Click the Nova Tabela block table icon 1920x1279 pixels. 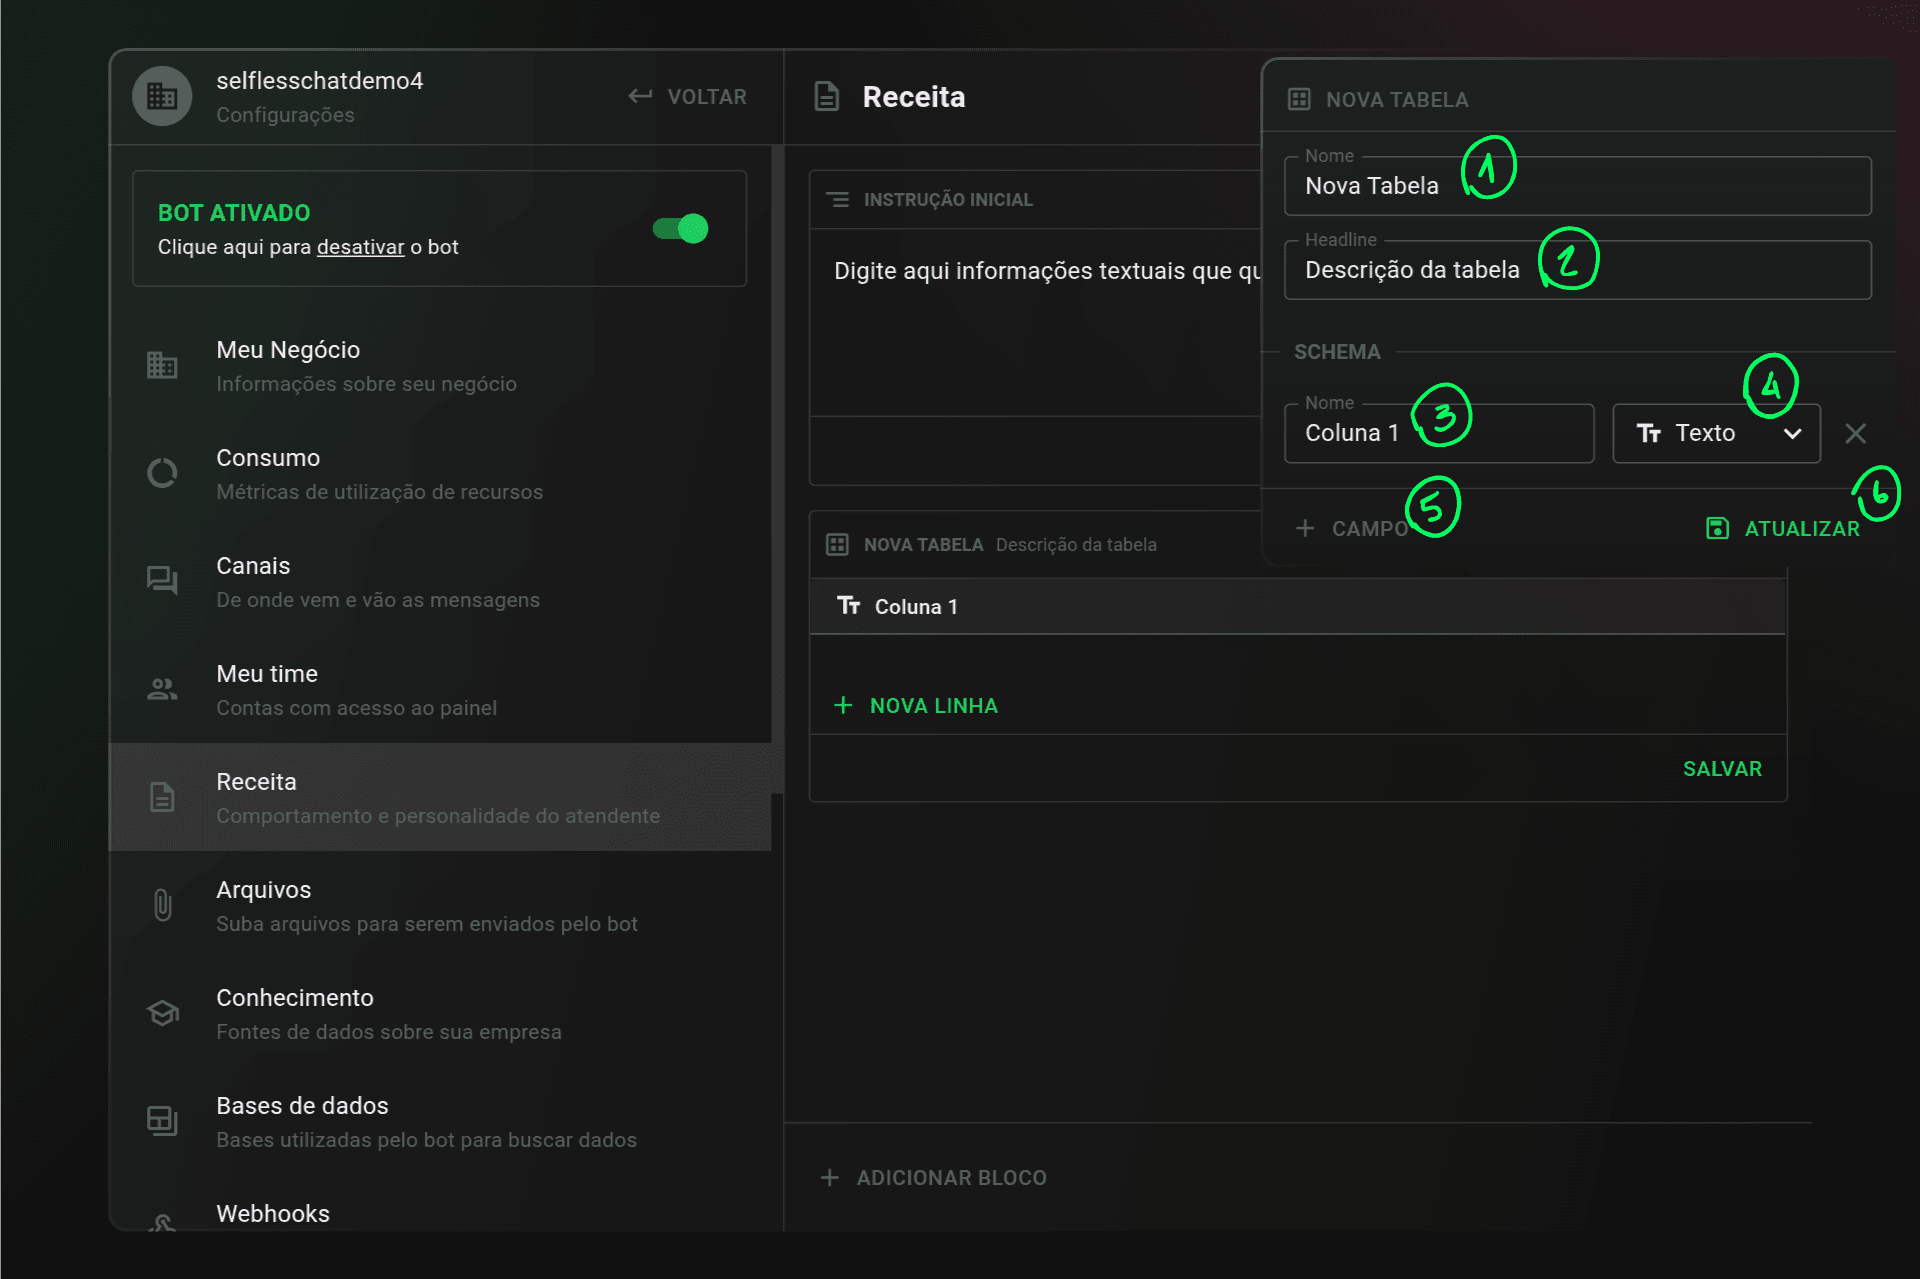tap(838, 545)
